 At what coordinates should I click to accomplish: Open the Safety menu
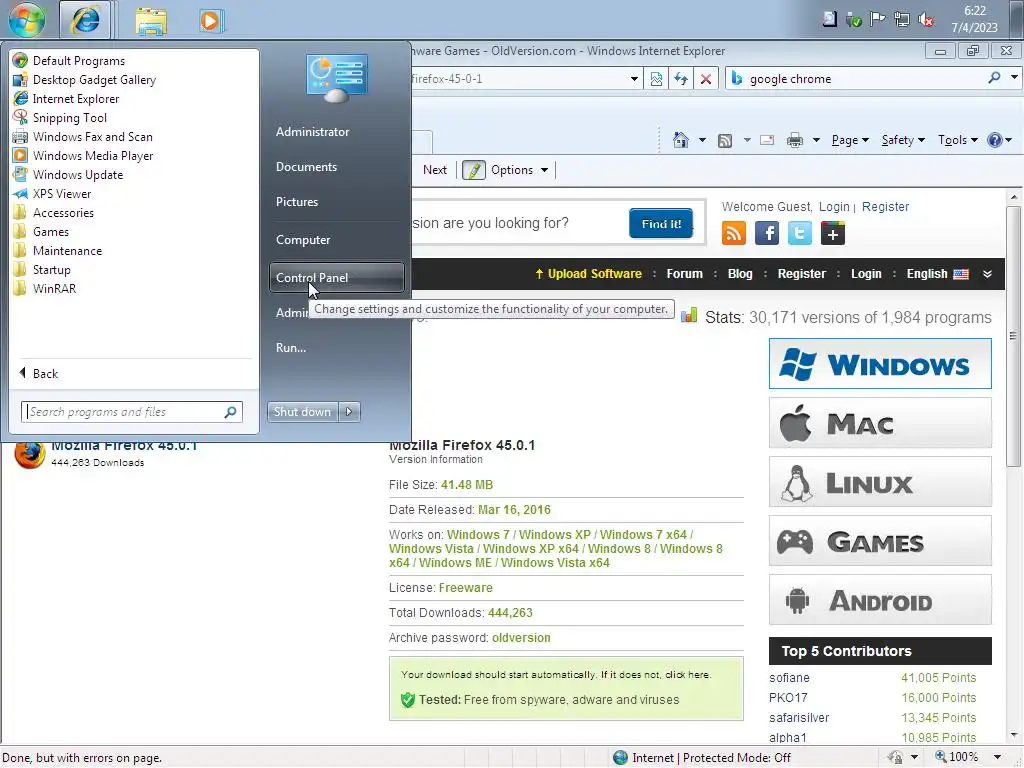(903, 140)
